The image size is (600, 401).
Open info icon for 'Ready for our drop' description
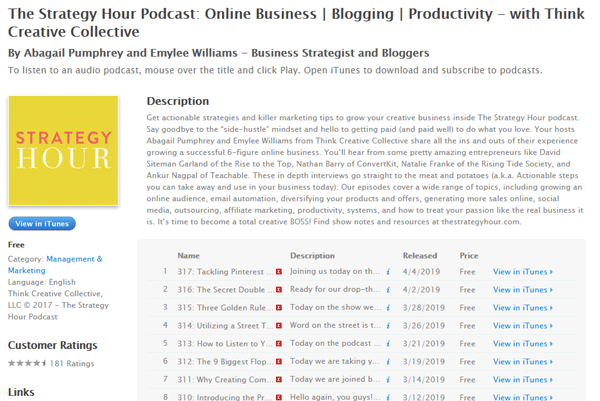point(388,290)
